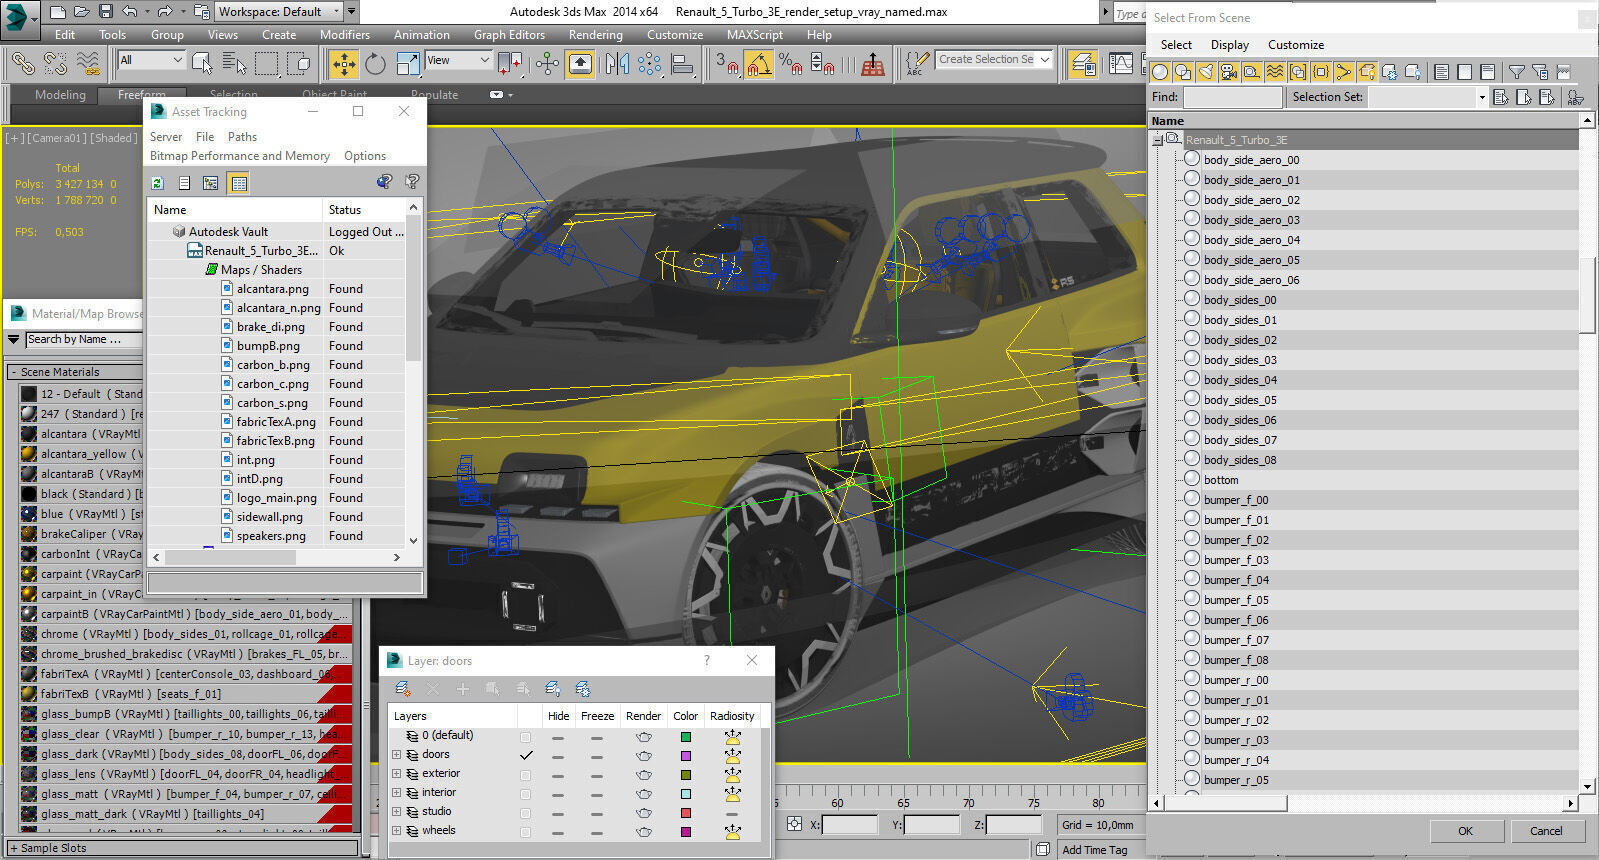The image size is (1599, 860).
Task: Activate Select and Uniform Scale tool
Action: tap(408, 64)
